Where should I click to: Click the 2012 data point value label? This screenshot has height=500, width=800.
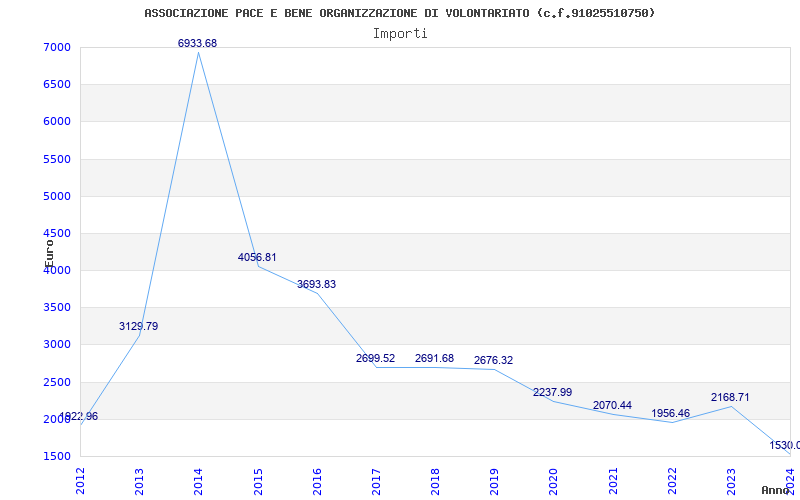[79, 416]
